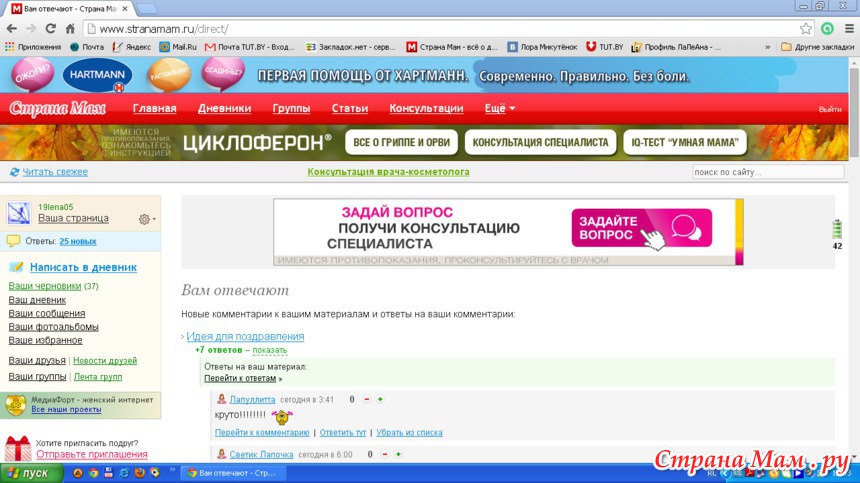Click the HARTMANN banner logo
The height and width of the screenshot is (483, 860).
97,75
